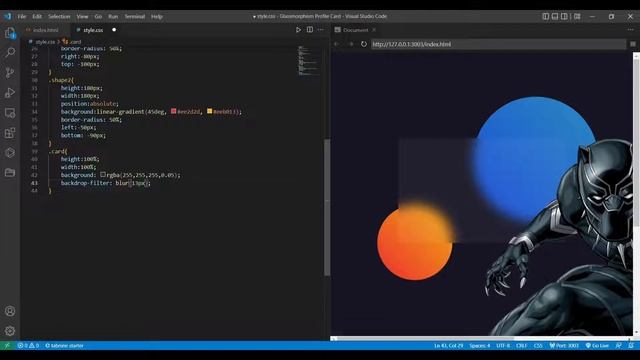This screenshot has width=640, height=360.
Task: Click the editor vertical scrollbar
Action: coord(327,207)
